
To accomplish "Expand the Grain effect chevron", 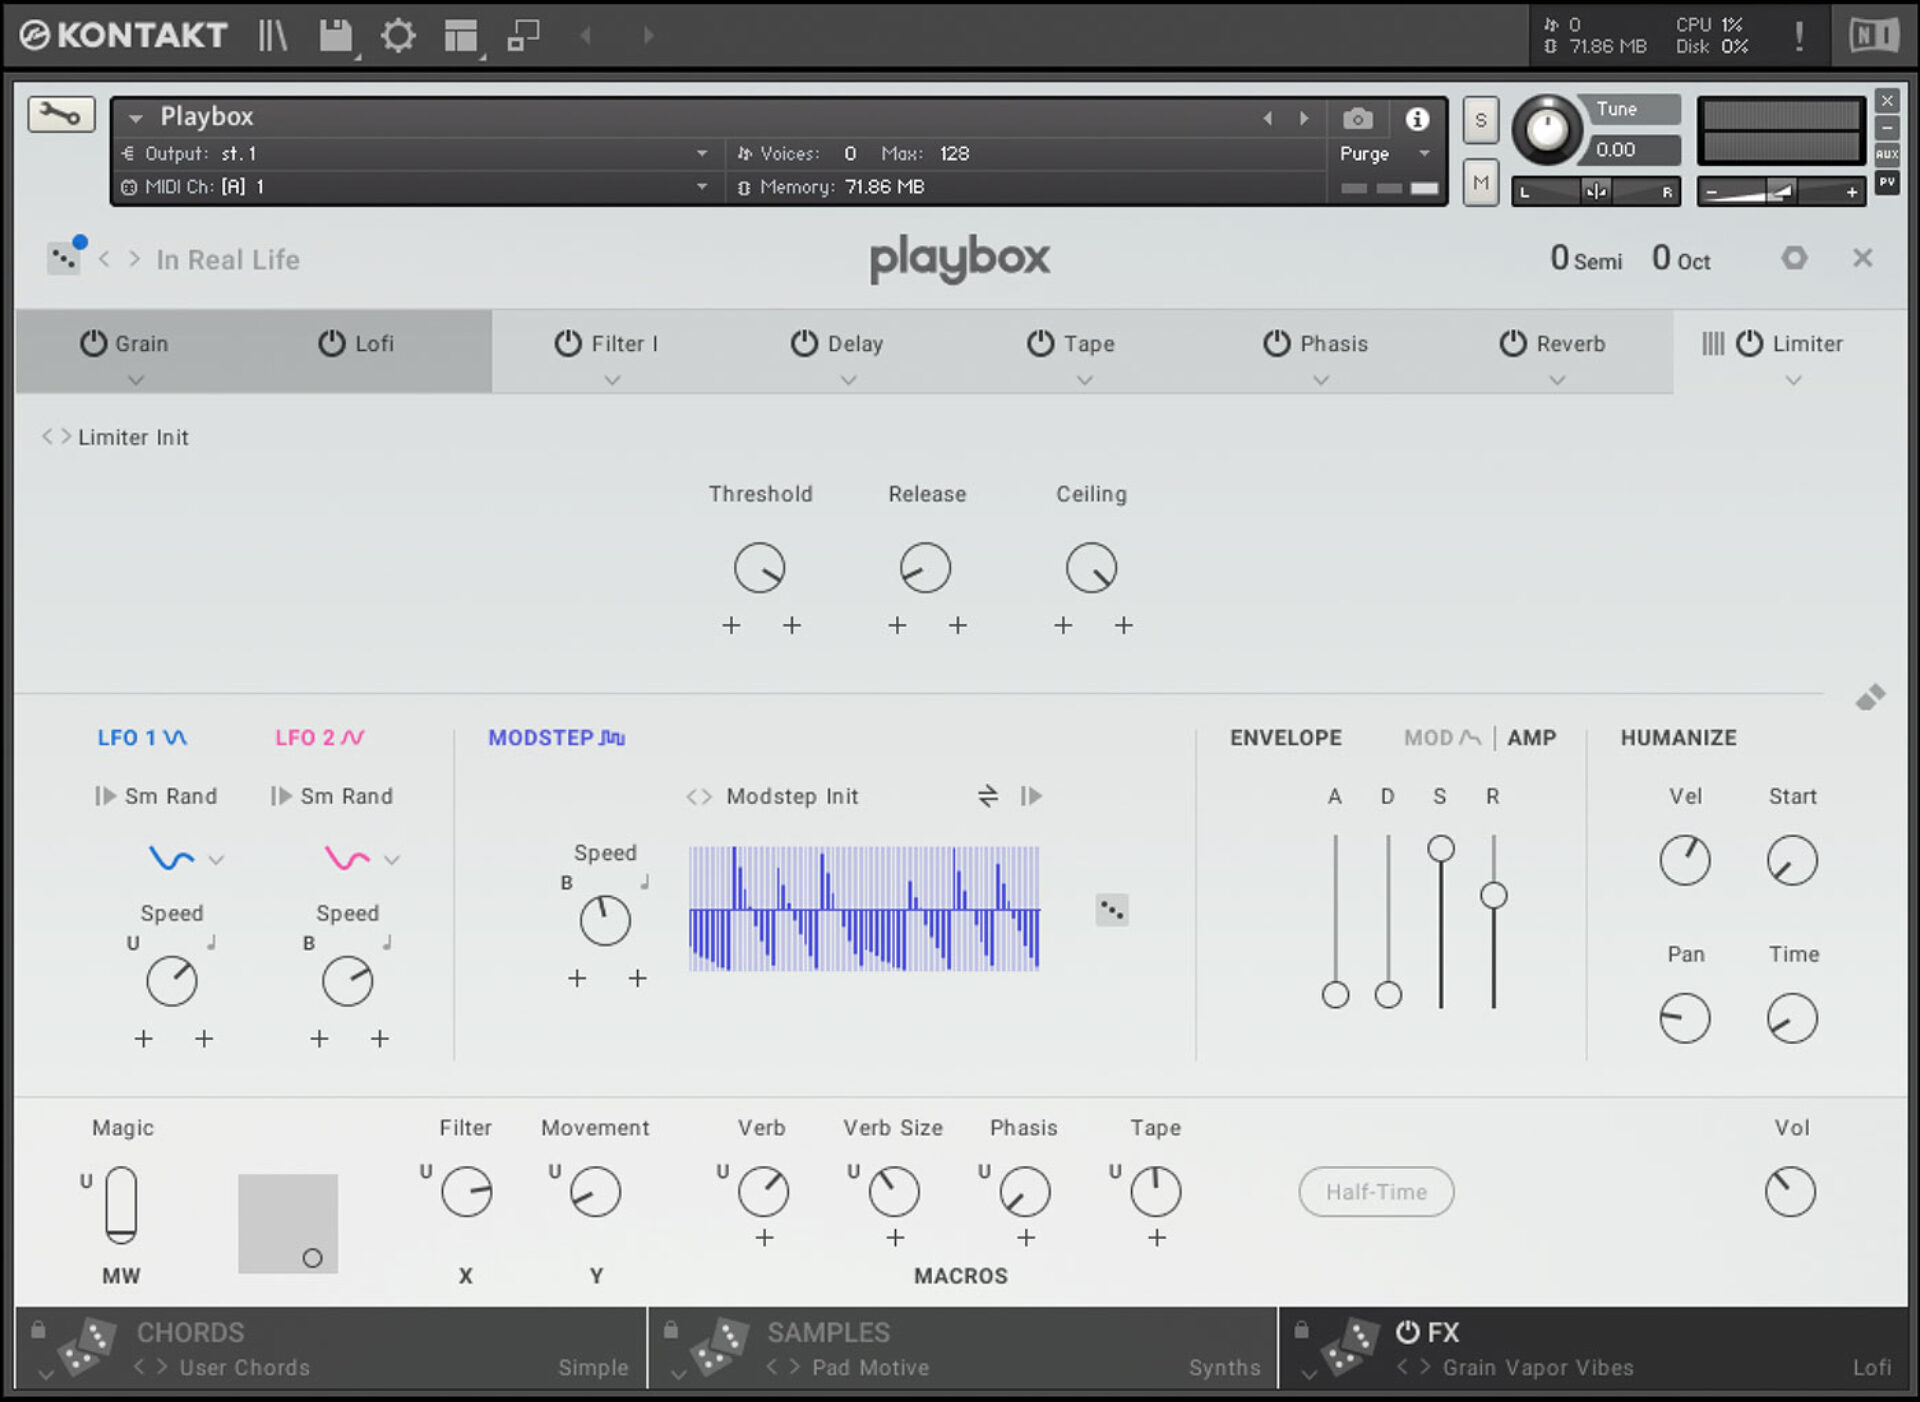I will pyautogui.click(x=137, y=380).
